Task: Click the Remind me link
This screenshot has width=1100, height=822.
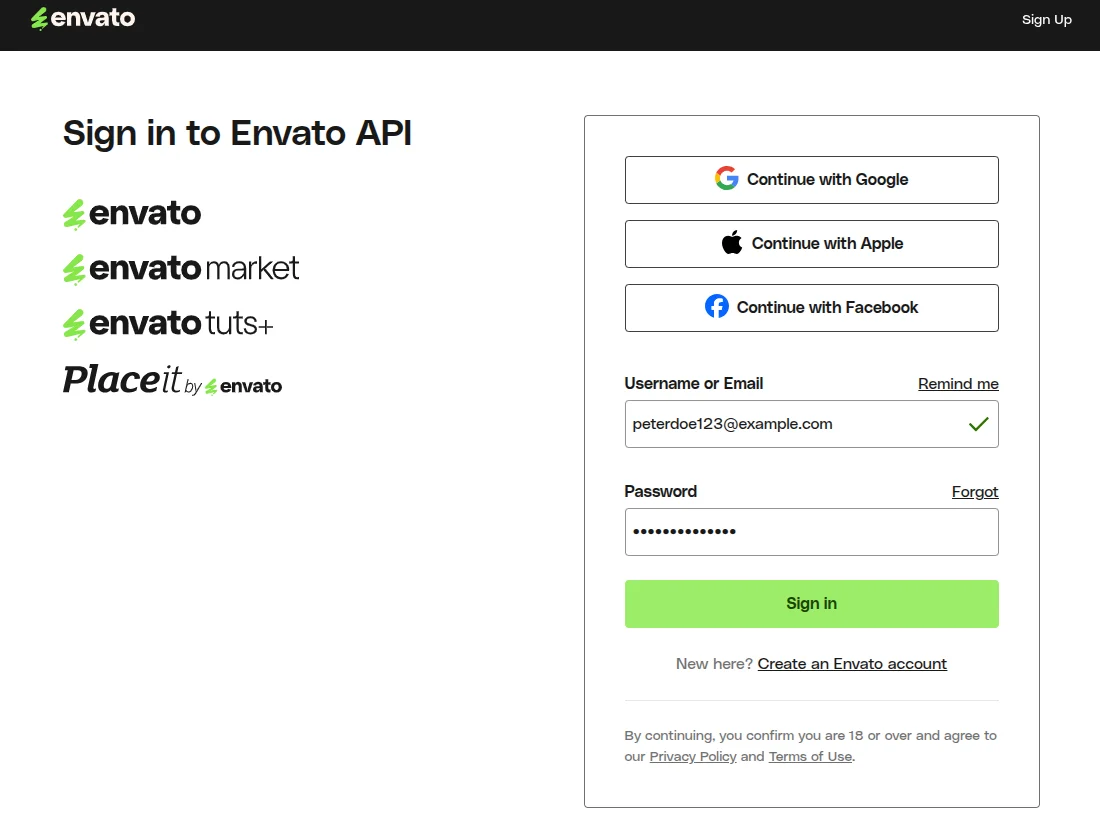Action: click(x=958, y=384)
